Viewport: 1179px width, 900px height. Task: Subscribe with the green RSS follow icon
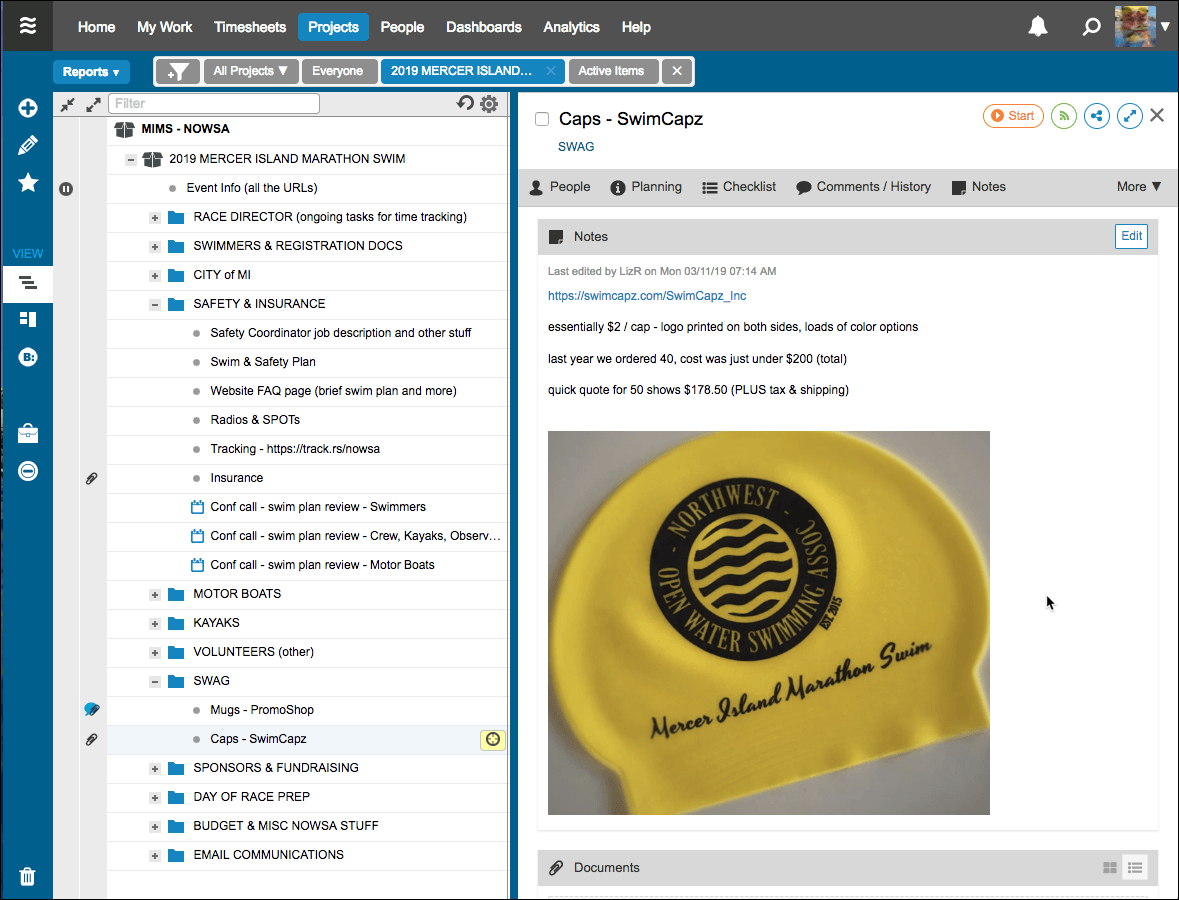pyautogui.click(x=1063, y=116)
